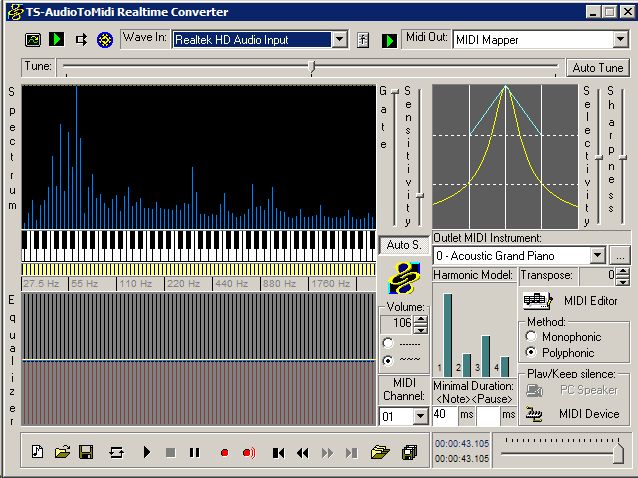Select the Polyphonic method

(532, 353)
